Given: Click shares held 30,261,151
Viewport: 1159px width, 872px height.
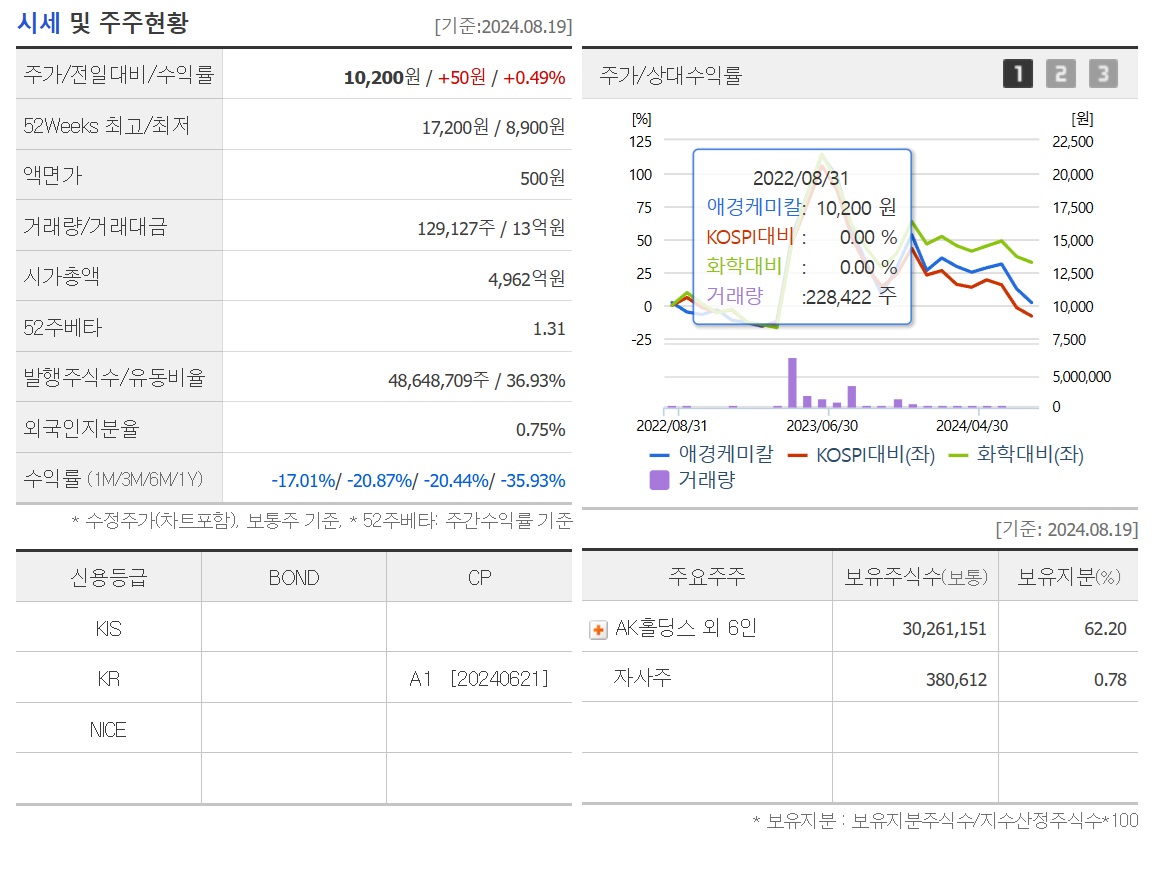Looking at the screenshot, I should pyautogui.click(x=944, y=629).
